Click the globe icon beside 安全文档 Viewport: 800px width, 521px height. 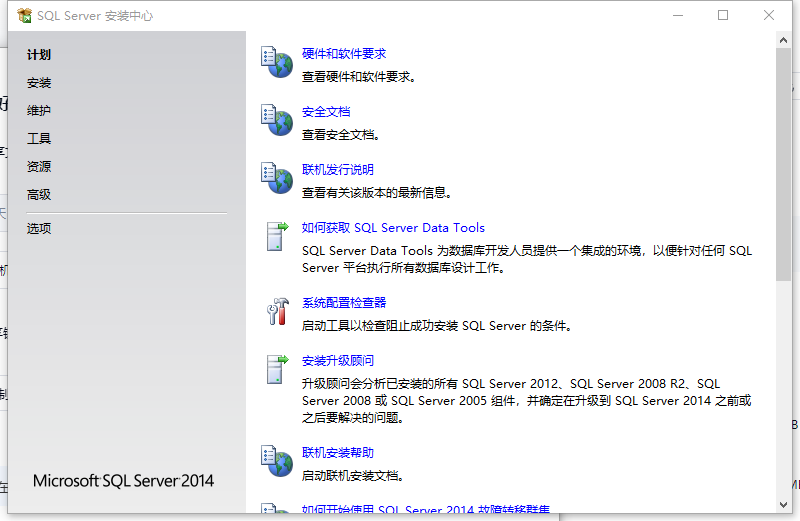pyautogui.click(x=277, y=120)
